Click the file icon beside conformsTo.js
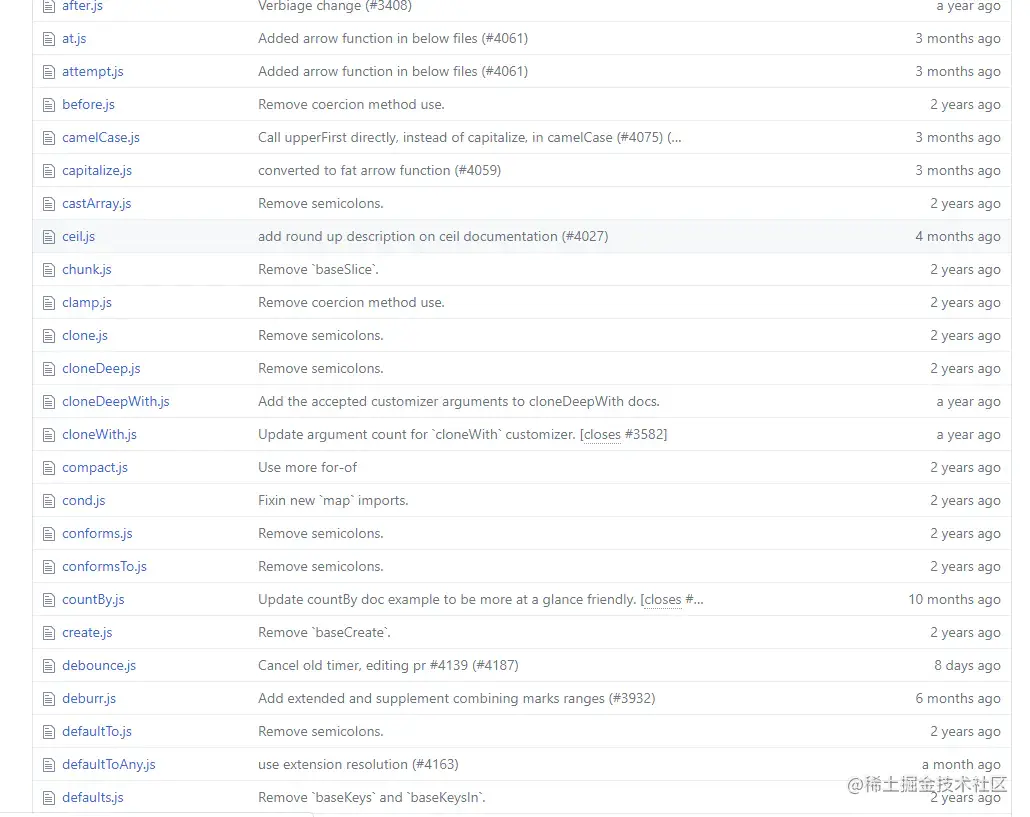The height and width of the screenshot is (817, 1030). click(x=49, y=567)
